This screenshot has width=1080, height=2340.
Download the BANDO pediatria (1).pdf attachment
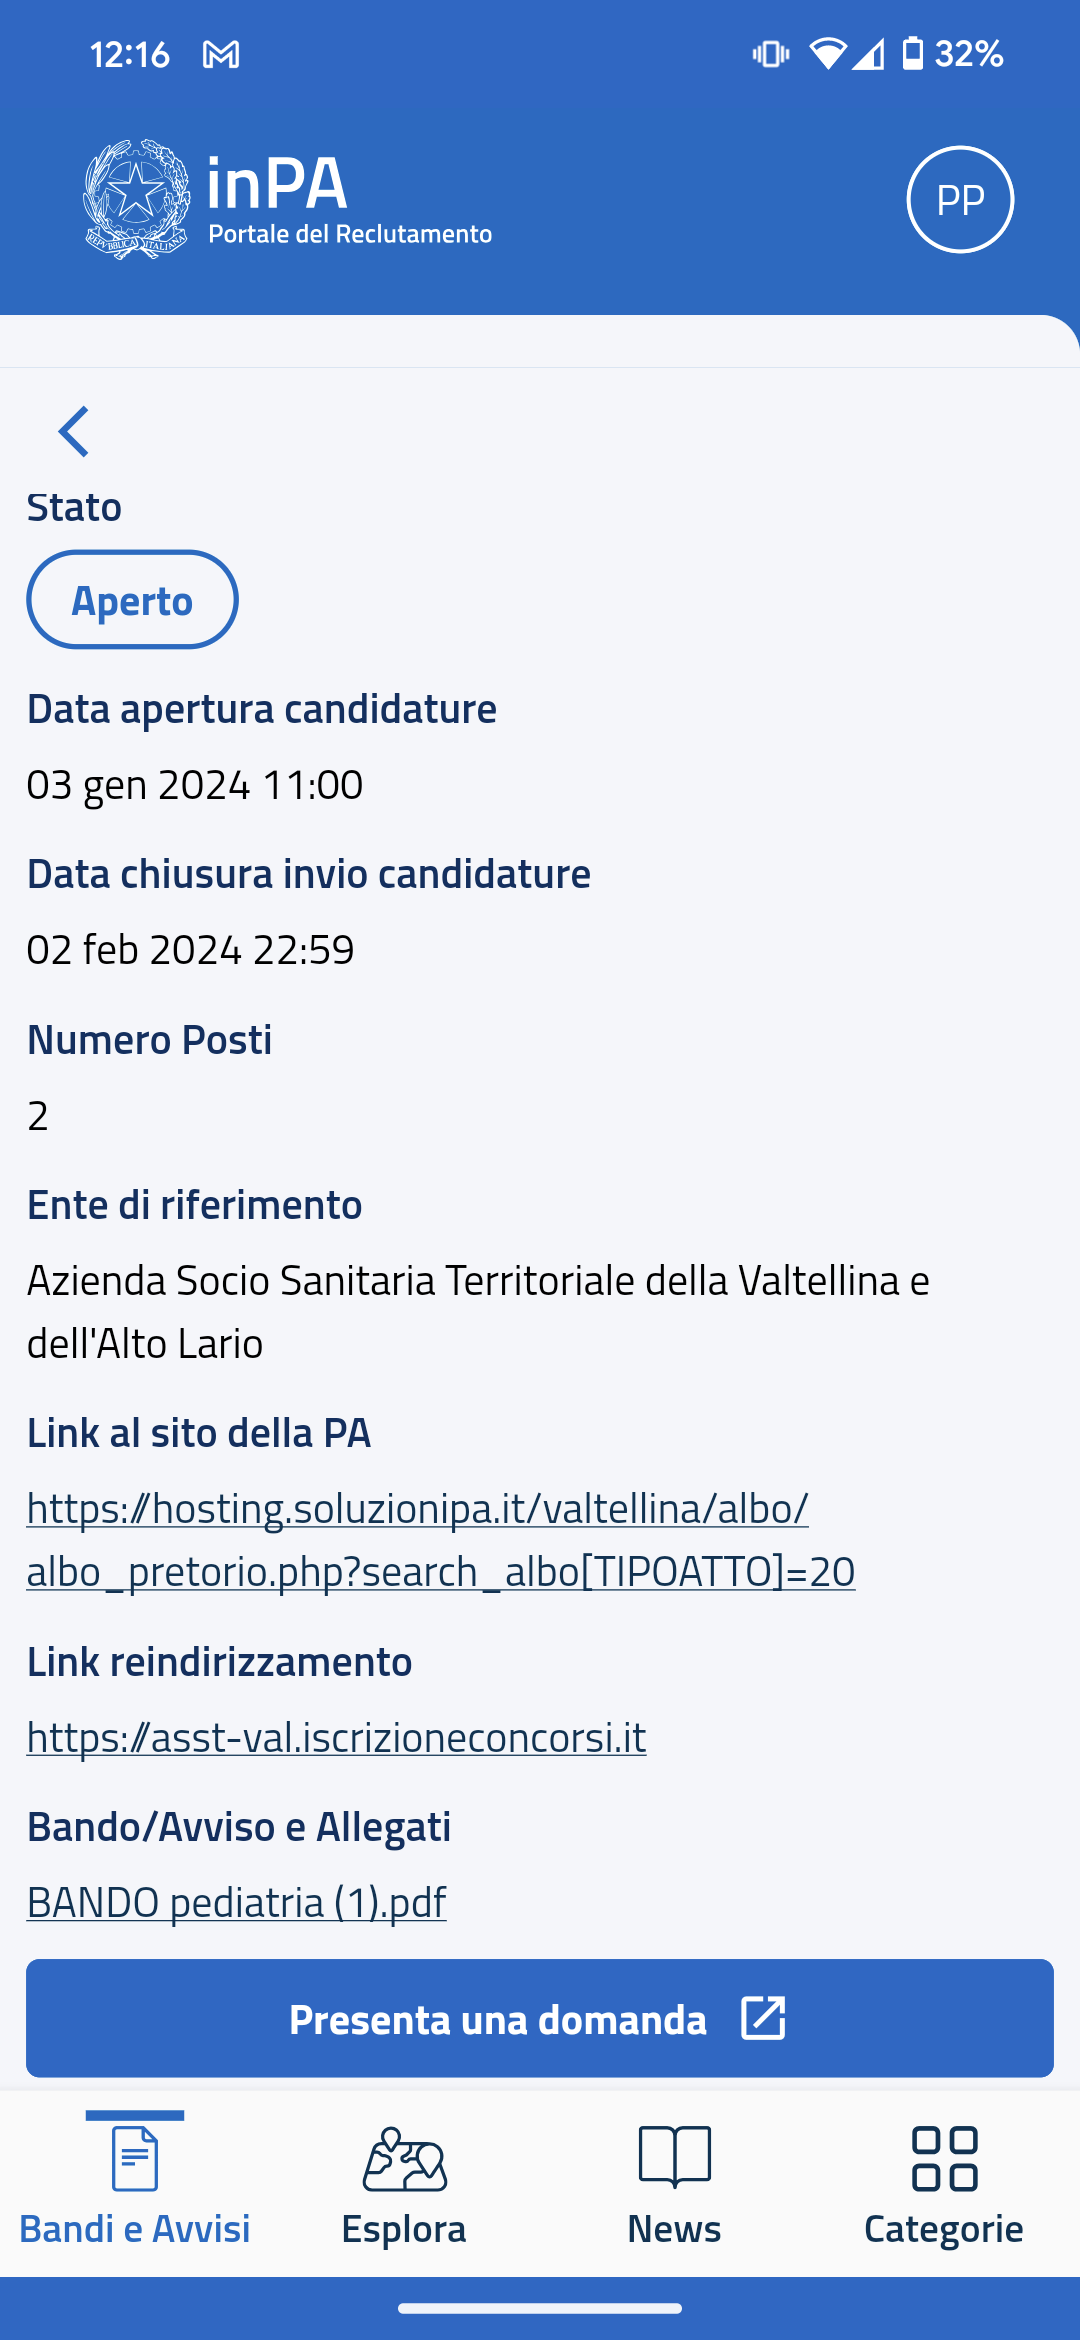click(236, 1903)
